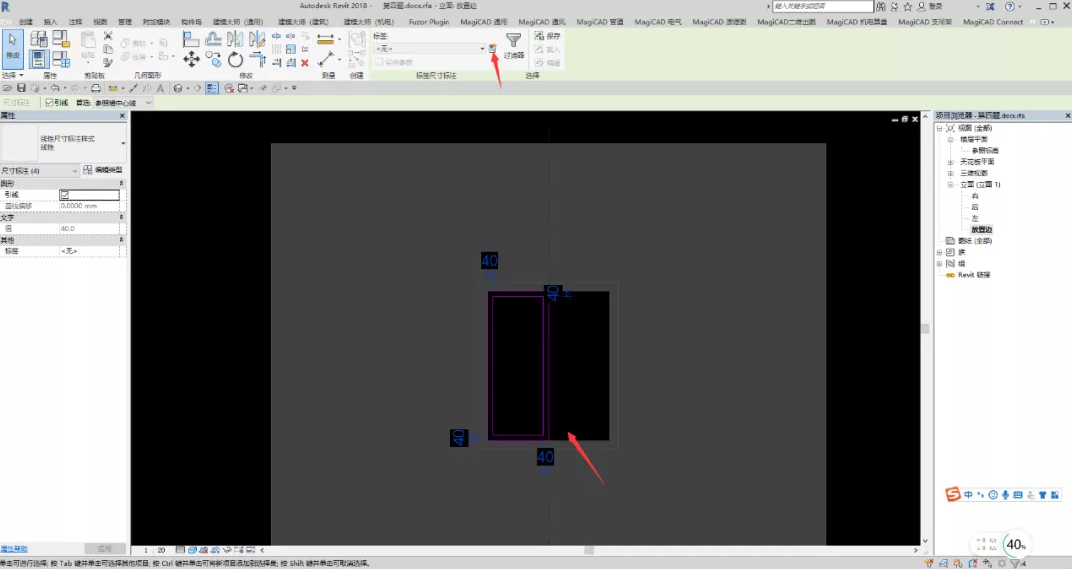The height and width of the screenshot is (569, 1072).
Task: Select the 后 (Back) elevation view
Action: pyautogui.click(x=975, y=207)
